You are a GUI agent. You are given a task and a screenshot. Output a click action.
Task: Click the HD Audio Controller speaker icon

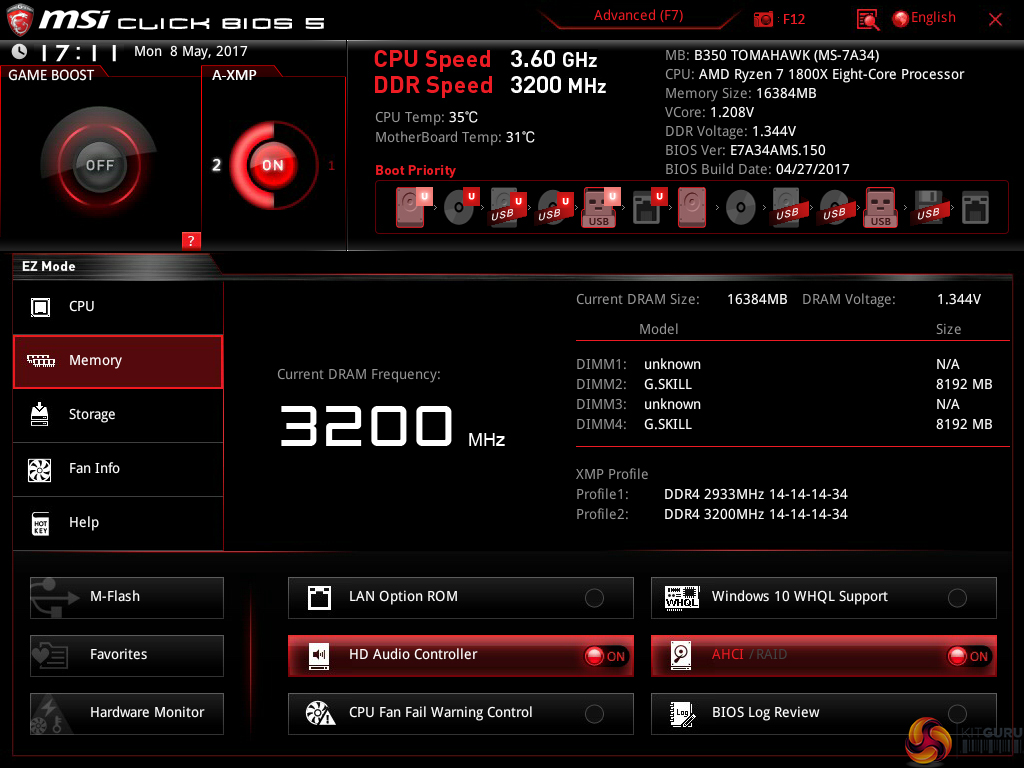[319, 655]
